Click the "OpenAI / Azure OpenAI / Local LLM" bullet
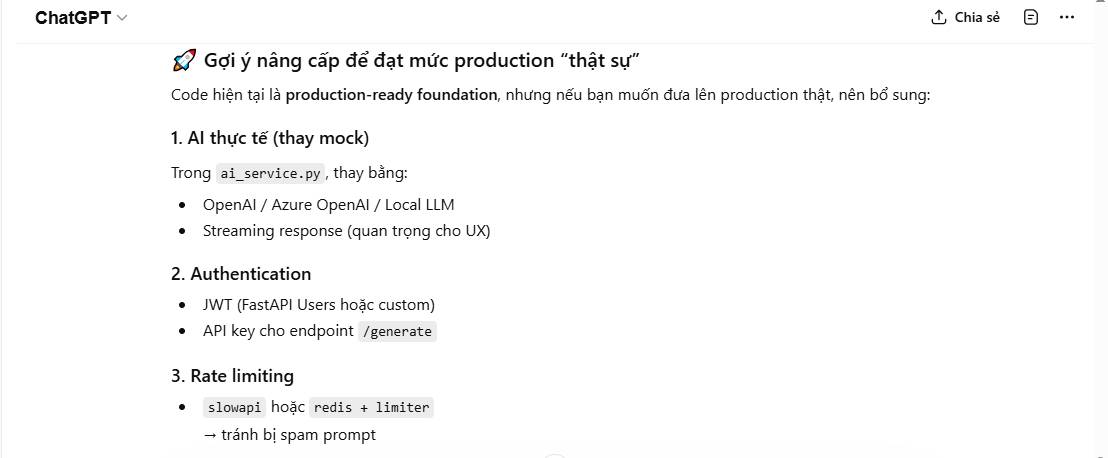 click(x=328, y=205)
